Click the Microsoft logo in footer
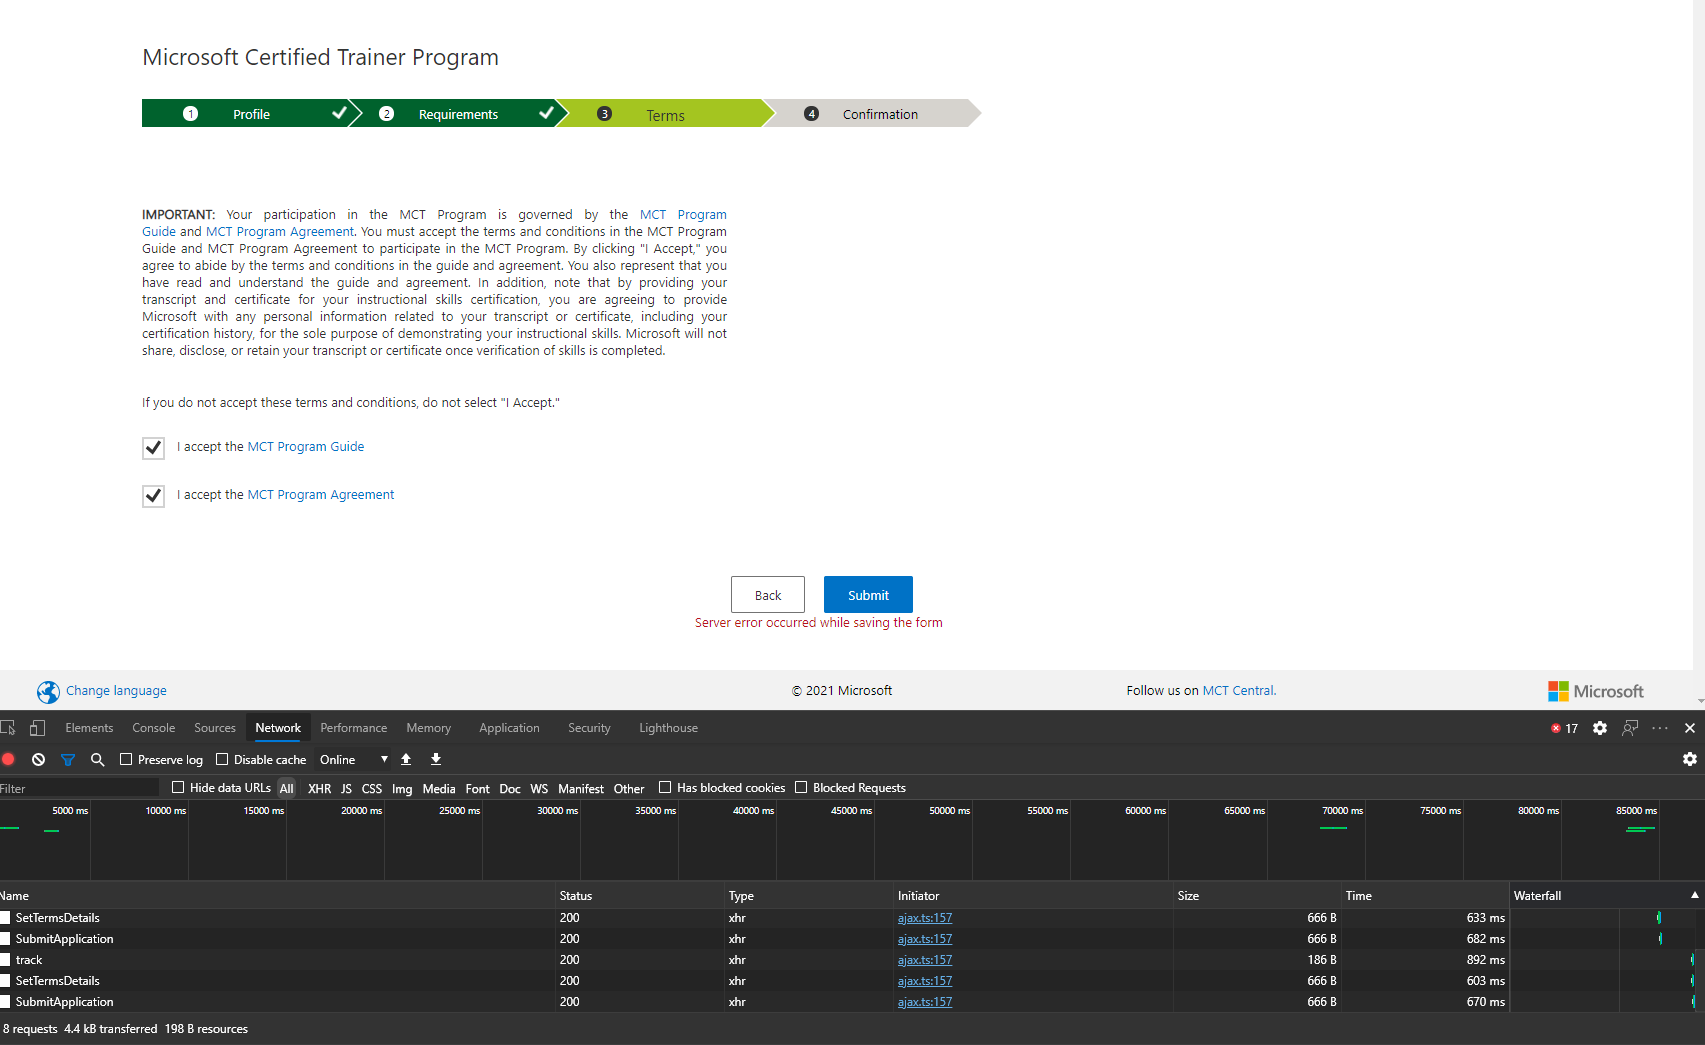The height and width of the screenshot is (1045, 1705). (1595, 691)
